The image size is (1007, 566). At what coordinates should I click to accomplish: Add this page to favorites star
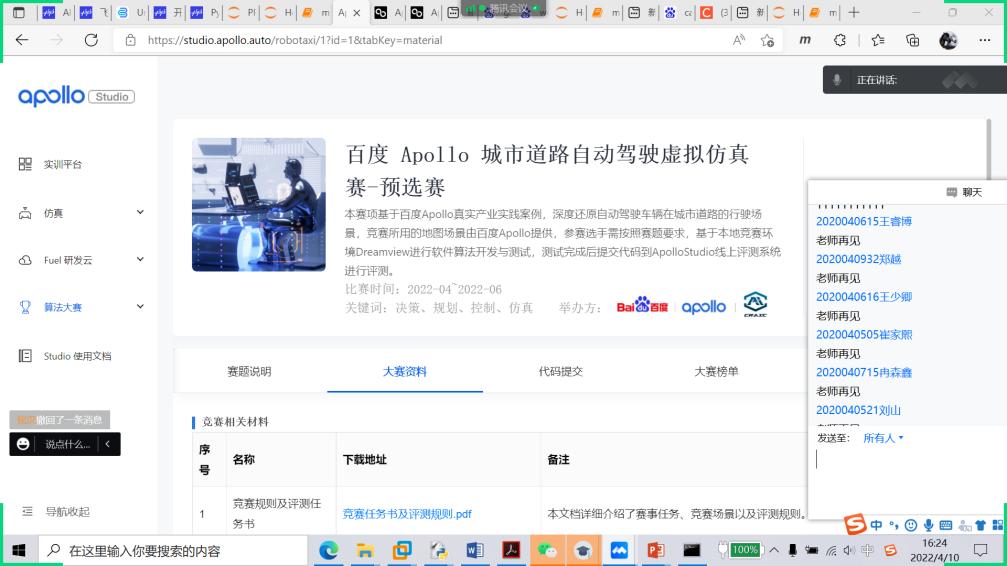coord(767,40)
